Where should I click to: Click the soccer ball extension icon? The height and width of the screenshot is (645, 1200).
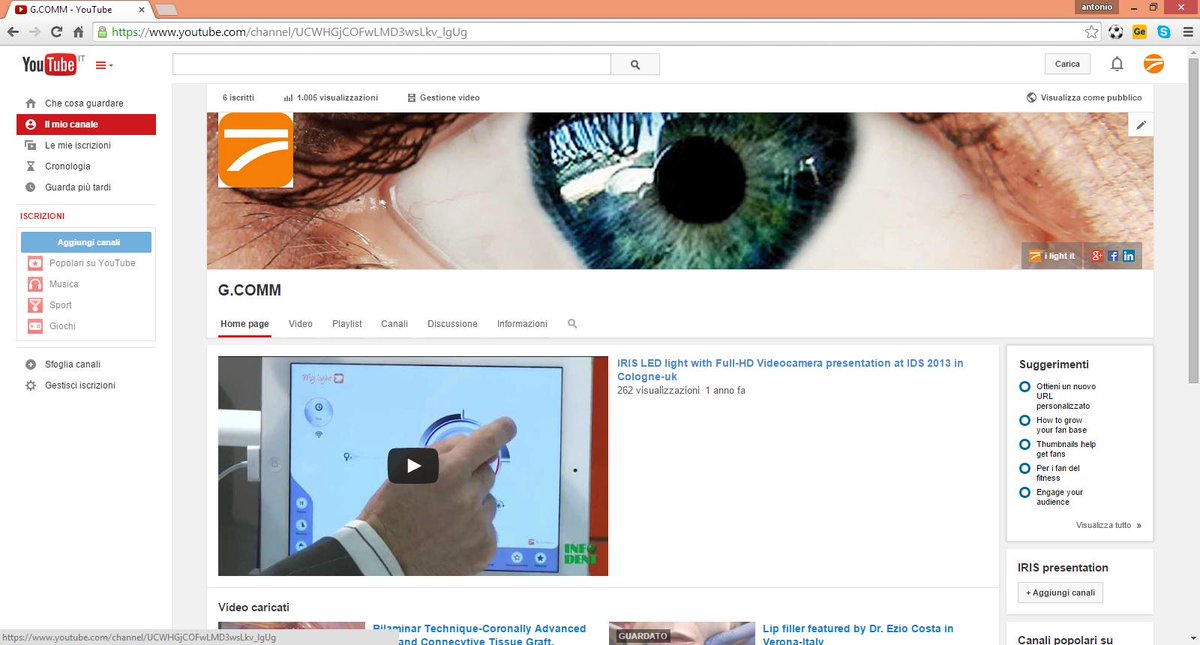1116,32
